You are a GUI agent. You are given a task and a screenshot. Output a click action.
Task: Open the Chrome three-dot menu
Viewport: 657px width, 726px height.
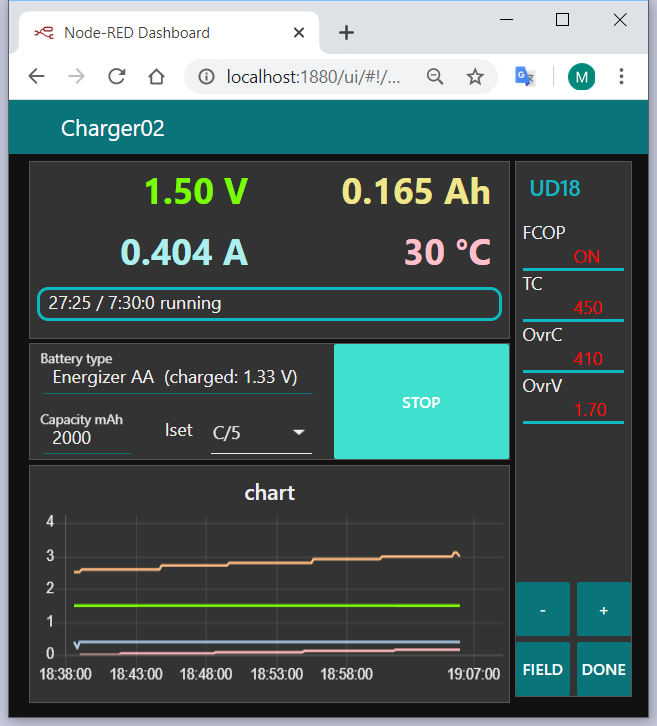pos(621,76)
